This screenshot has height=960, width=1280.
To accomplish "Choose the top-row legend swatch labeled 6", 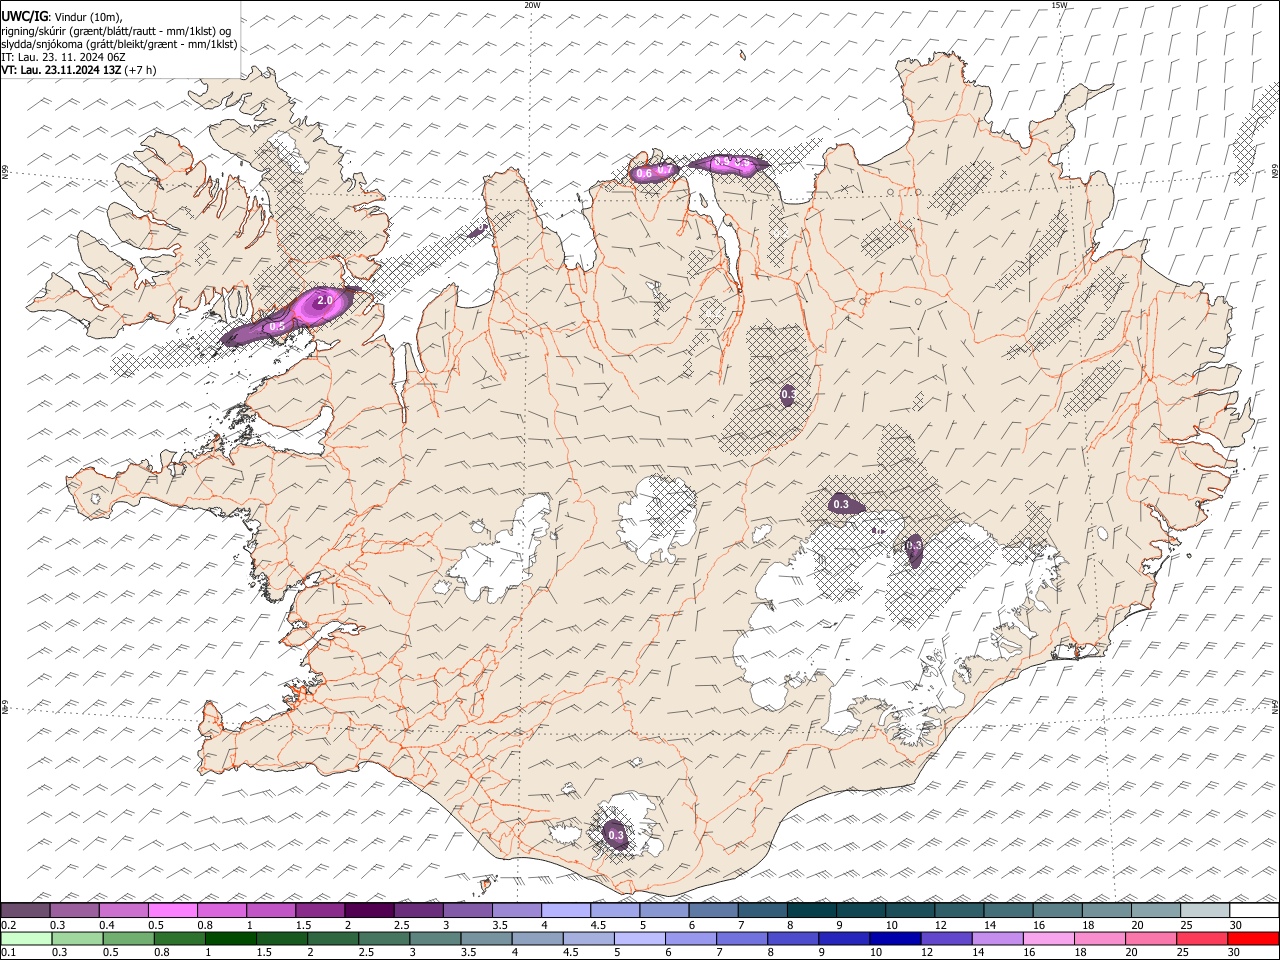I will pyautogui.click(x=713, y=911).
